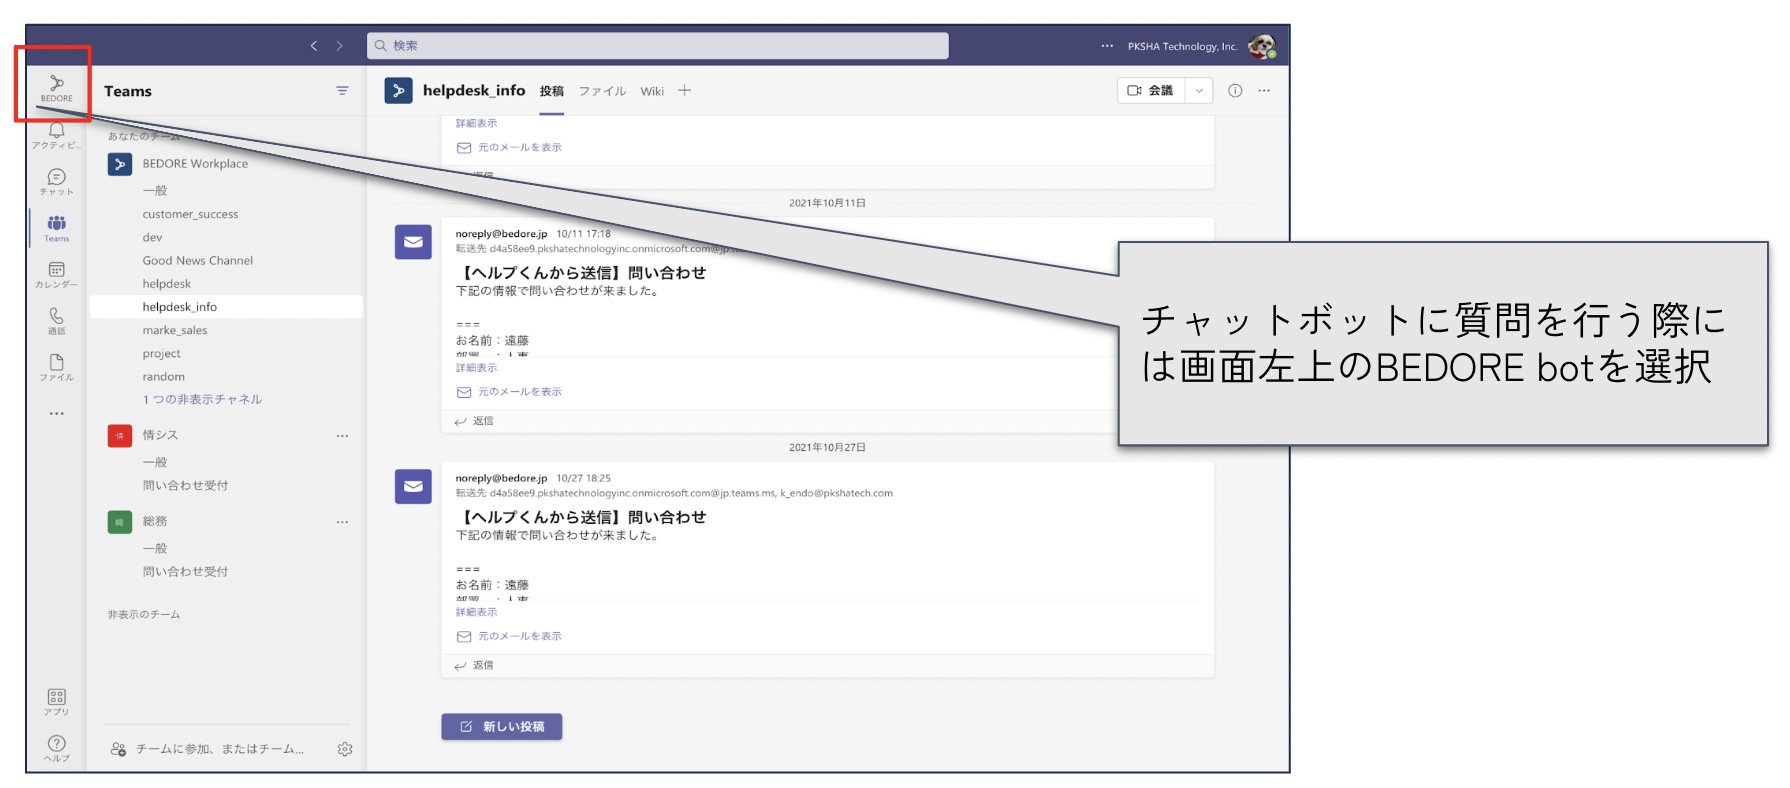The height and width of the screenshot is (788, 1790).
Task: Select the Teams icon in sidebar
Action: click(56, 228)
